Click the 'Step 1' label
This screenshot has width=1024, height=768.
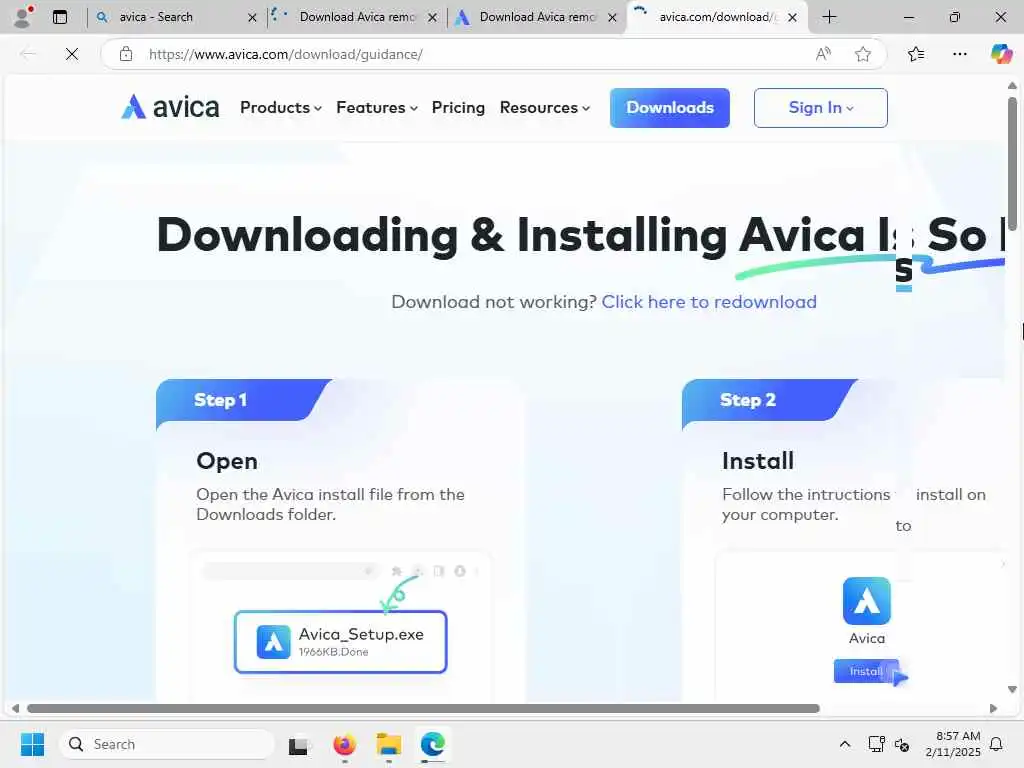[220, 400]
